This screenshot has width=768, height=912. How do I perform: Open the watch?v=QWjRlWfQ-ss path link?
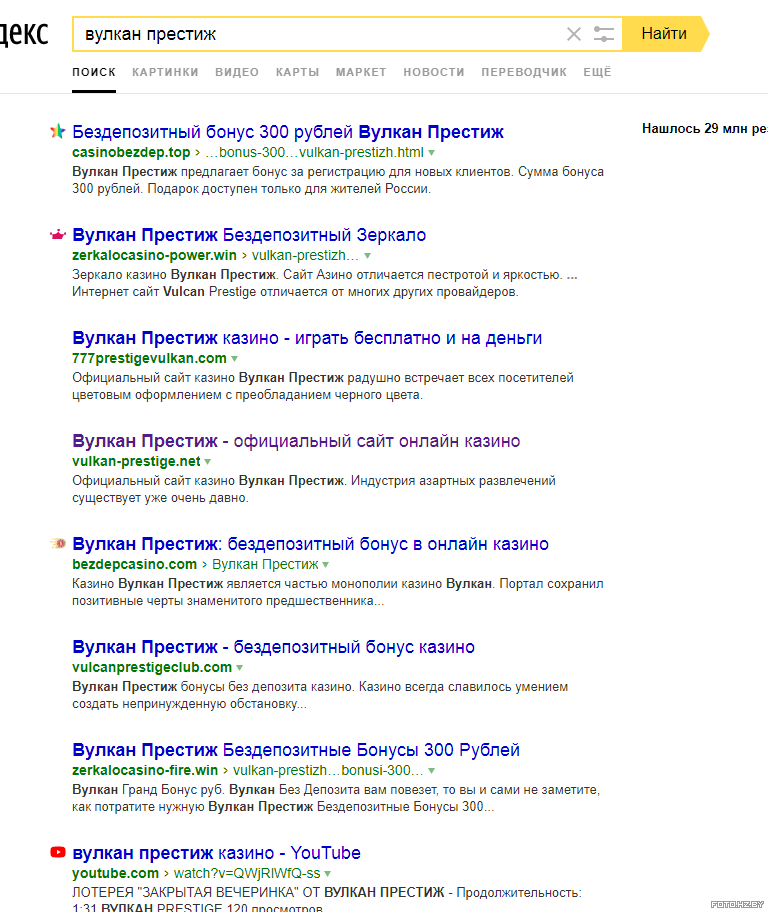pos(247,873)
